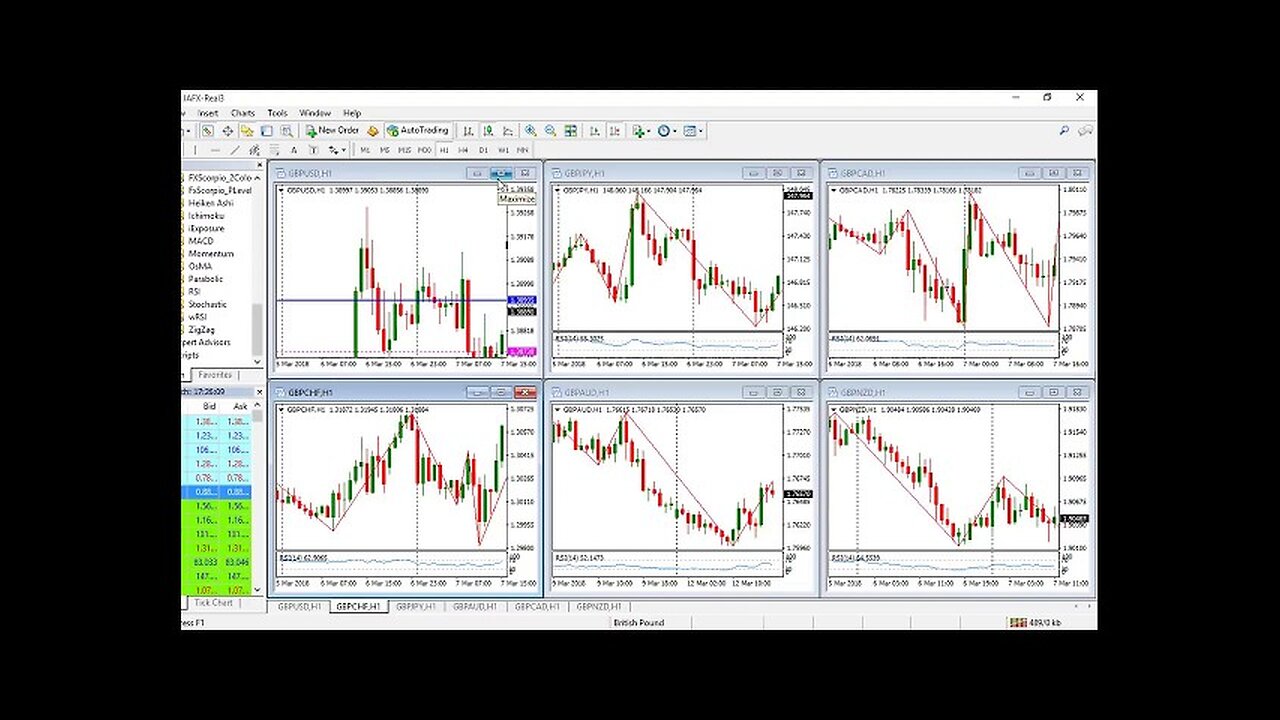Click the GBPUSD chart dropdown triangle
The image size is (1280, 720).
pyautogui.click(x=283, y=189)
